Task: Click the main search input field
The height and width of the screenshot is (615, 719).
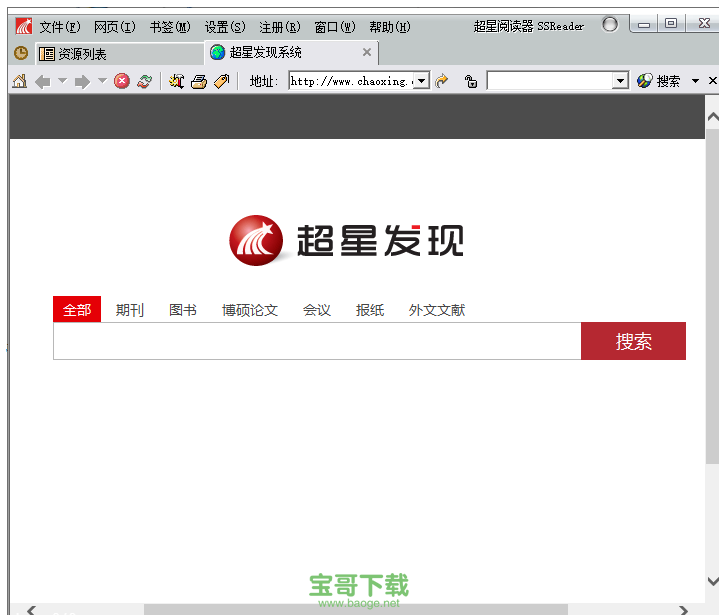Action: pos(316,341)
